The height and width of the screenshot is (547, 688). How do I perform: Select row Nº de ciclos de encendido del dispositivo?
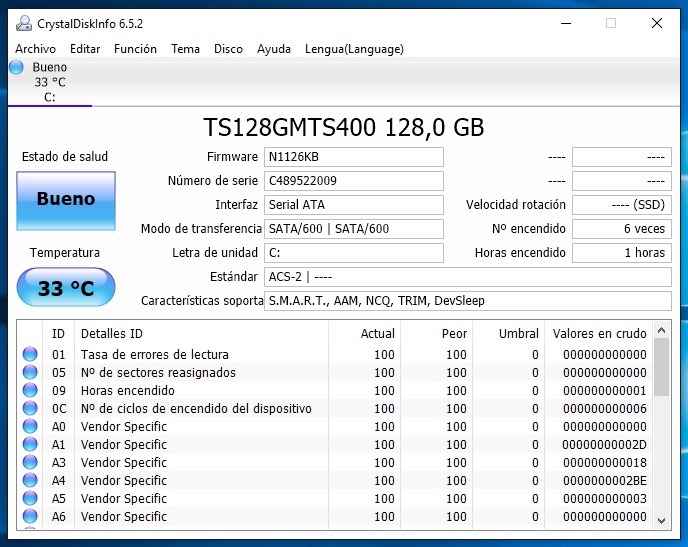[335, 408]
